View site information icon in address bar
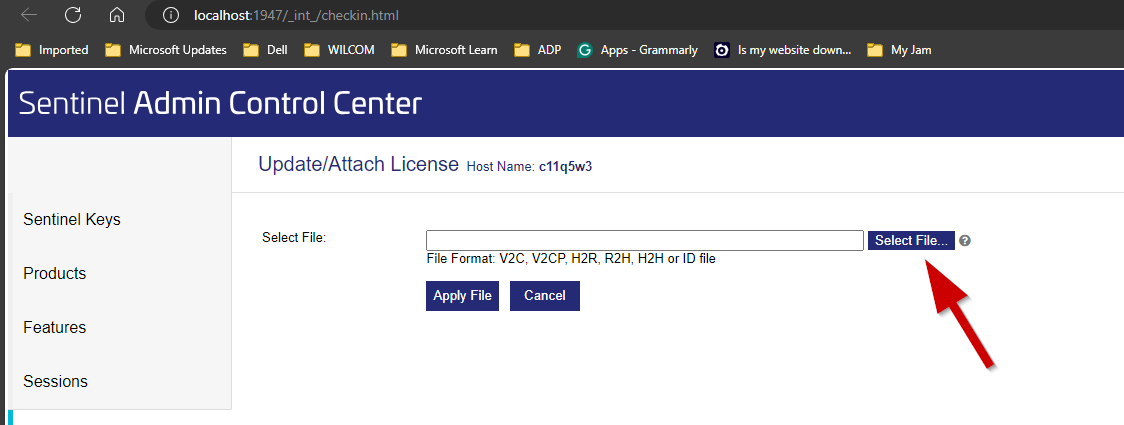The height and width of the screenshot is (425, 1124). pos(170,15)
